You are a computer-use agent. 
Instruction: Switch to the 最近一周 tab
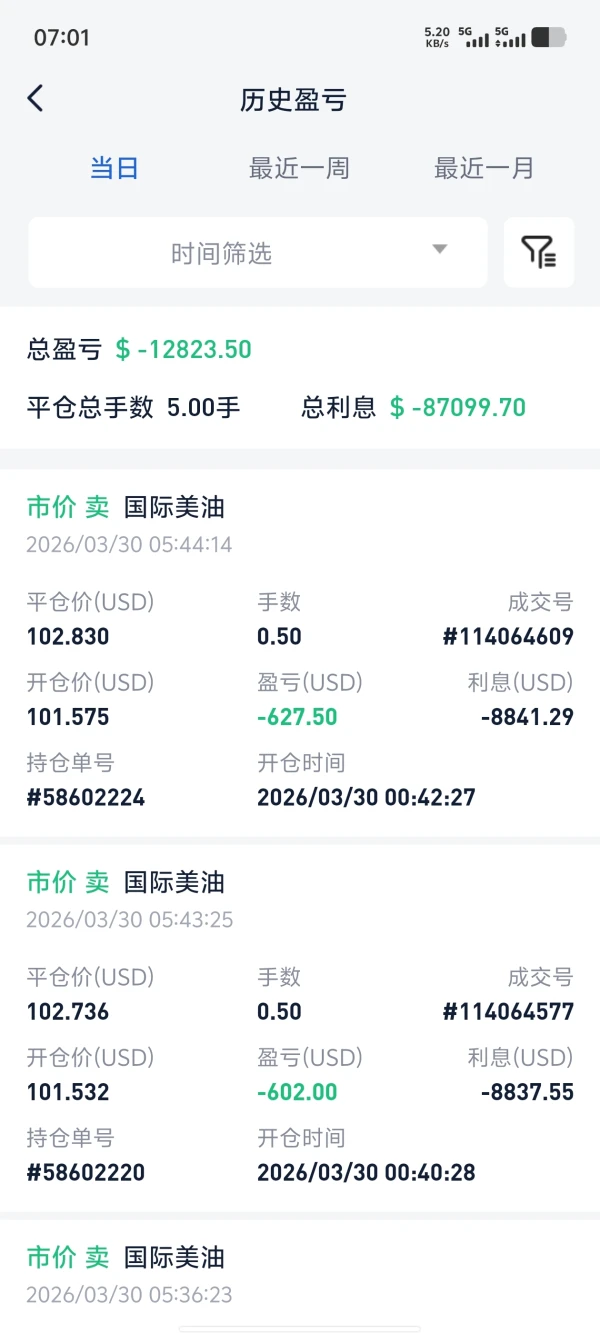299,168
